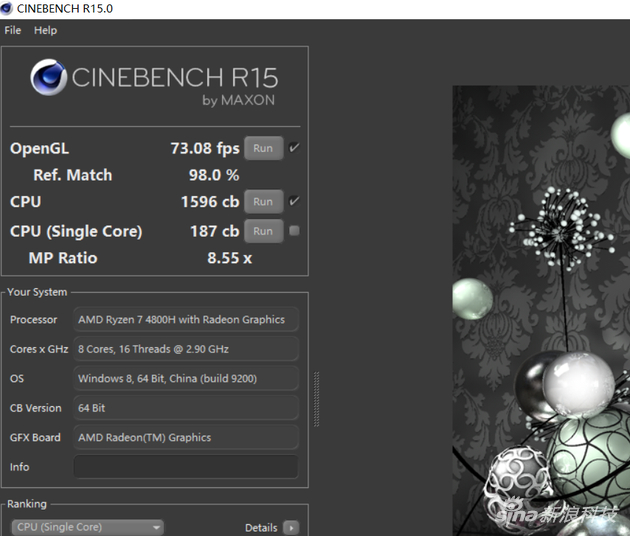
Task: Click the panel splitter grip handle
Action: tap(317, 399)
